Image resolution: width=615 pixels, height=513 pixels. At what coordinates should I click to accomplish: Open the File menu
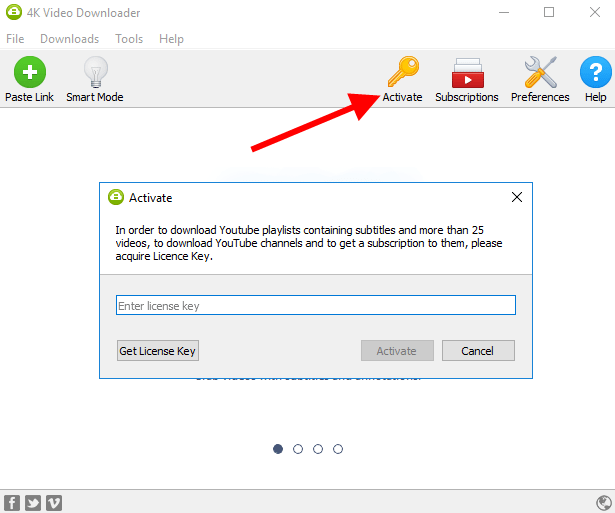[15, 39]
